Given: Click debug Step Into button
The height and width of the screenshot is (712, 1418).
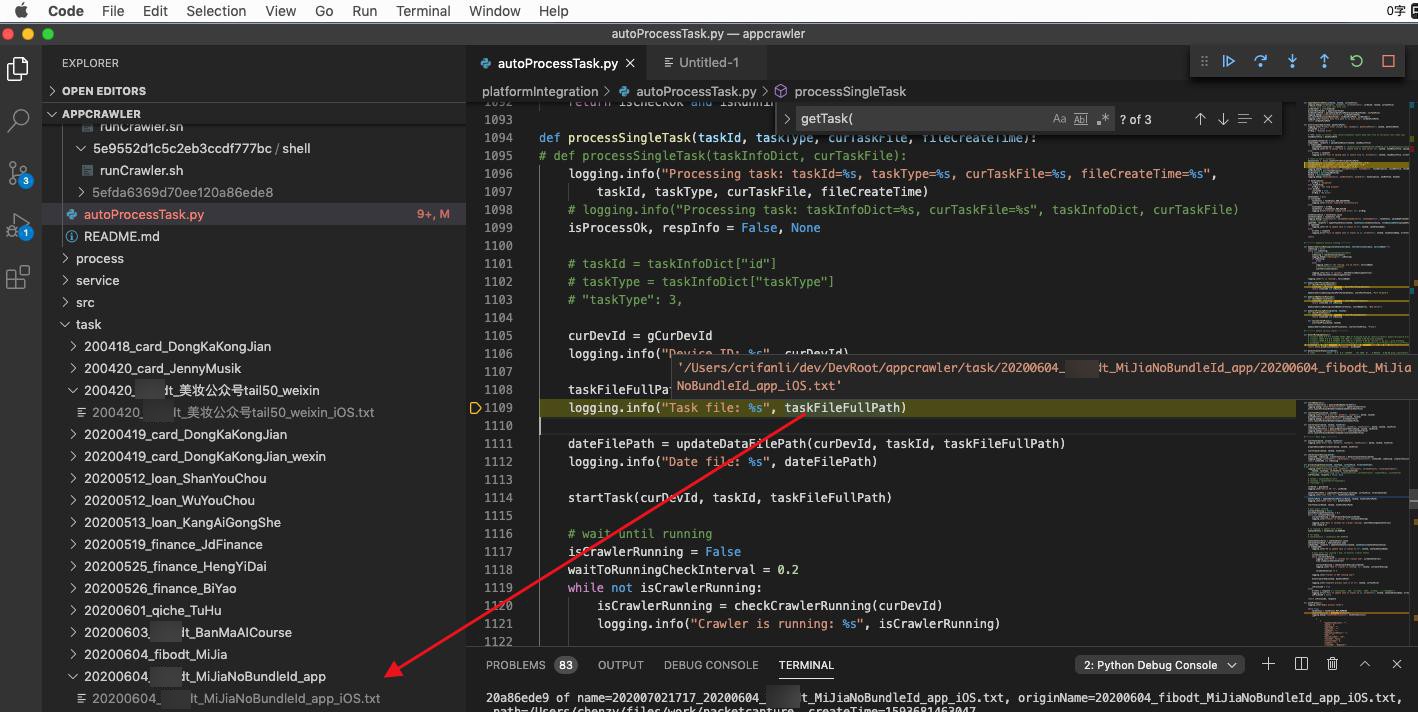Looking at the screenshot, I should coord(1292,61).
